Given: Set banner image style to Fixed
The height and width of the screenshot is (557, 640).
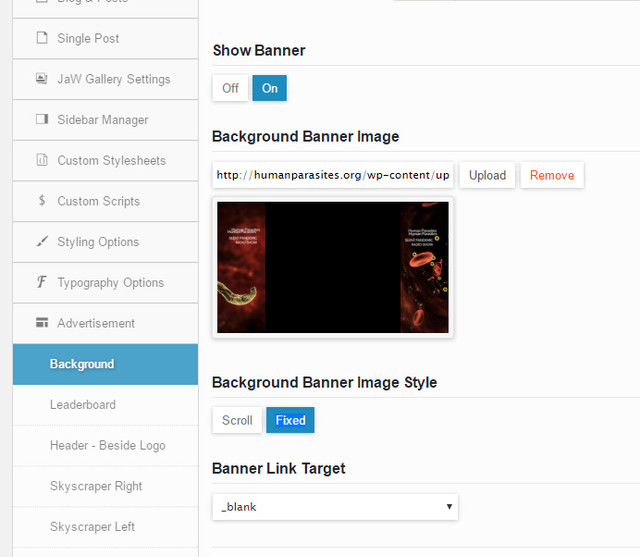Looking at the screenshot, I should click(x=290, y=420).
